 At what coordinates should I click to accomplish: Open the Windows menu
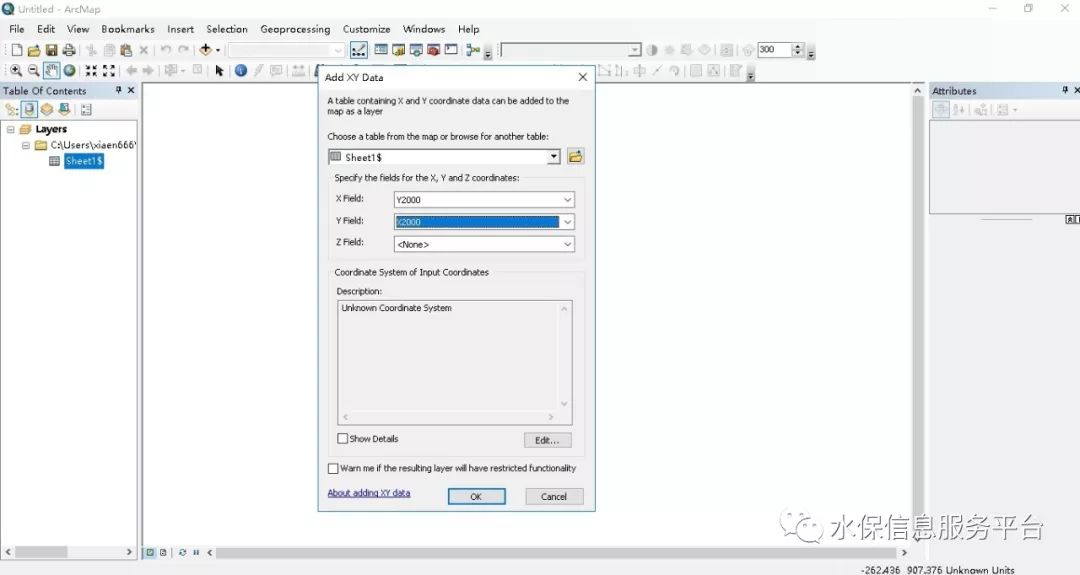click(x=424, y=29)
